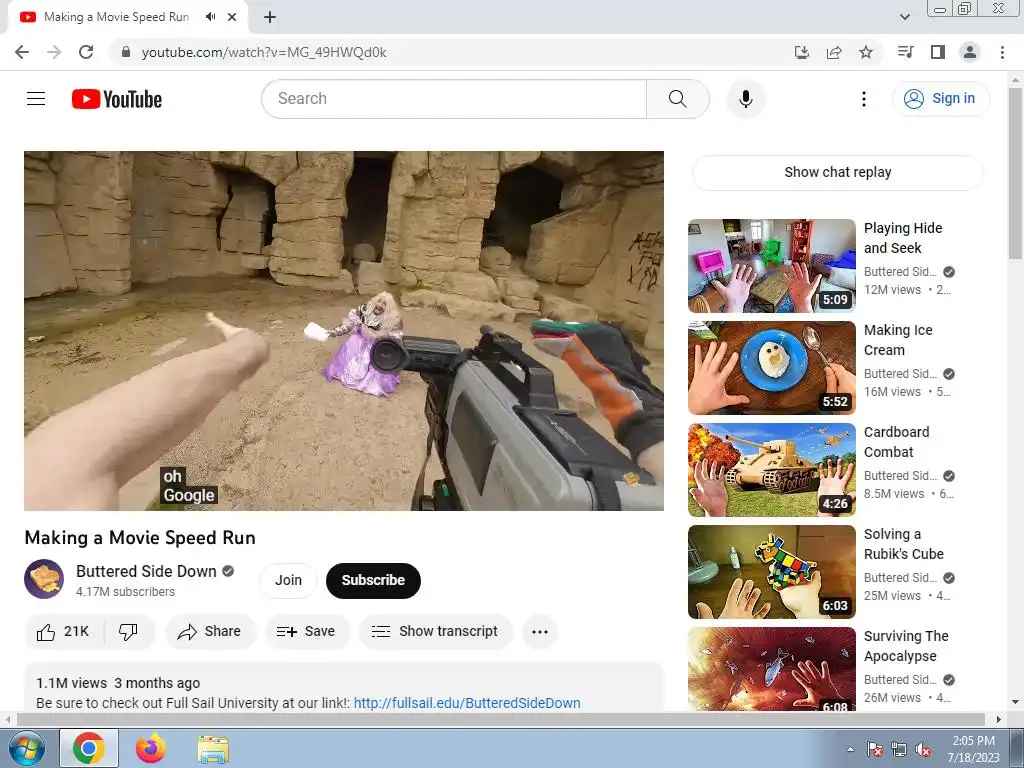Open the fullsail.edu/ButteredSideDown link
Image resolution: width=1024 pixels, height=768 pixels.
point(467,703)
